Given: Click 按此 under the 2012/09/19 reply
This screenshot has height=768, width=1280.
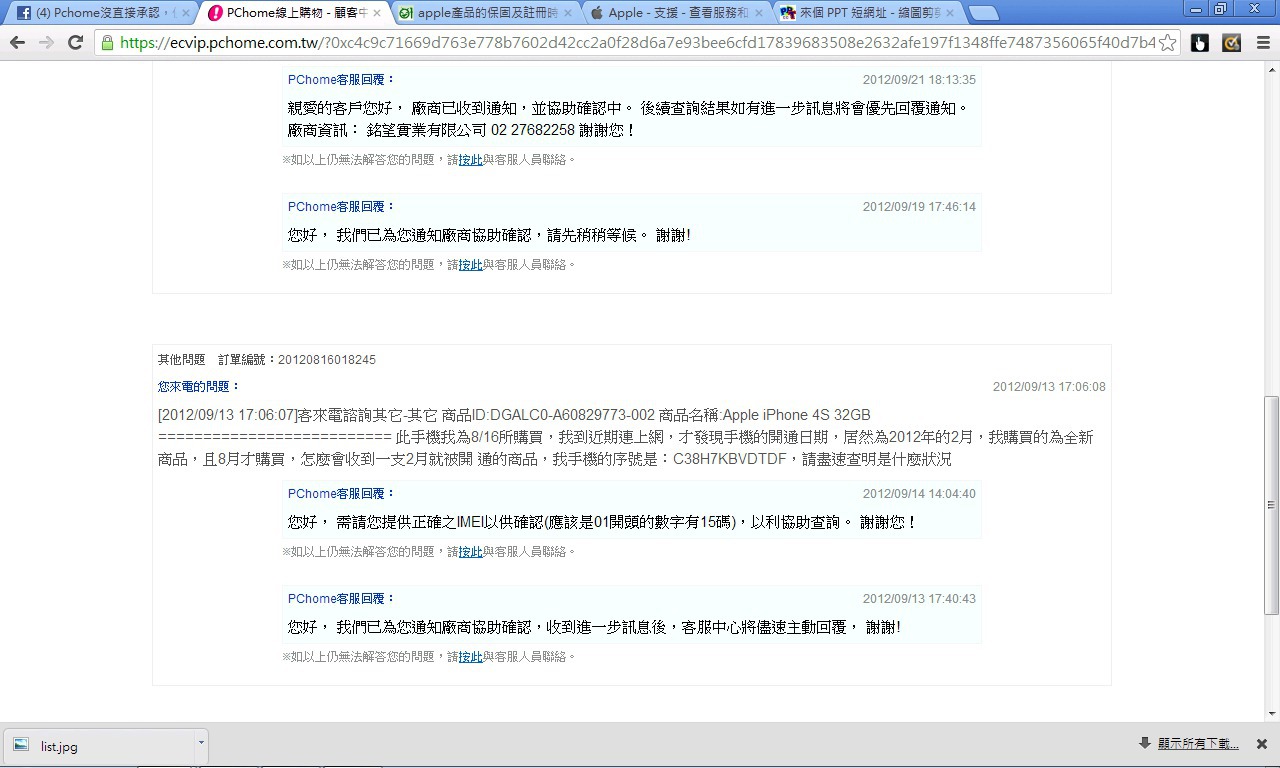Looking at the screenshot, I should [470, 265].
